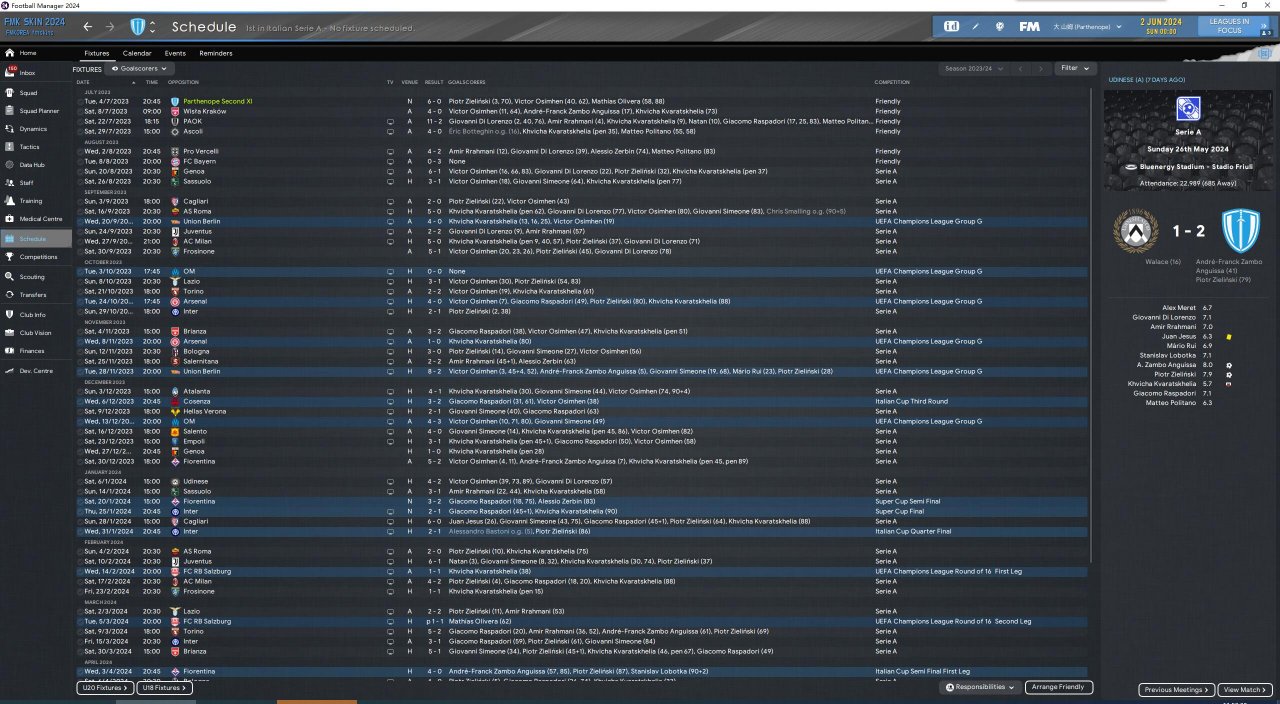
Task: Go to next season arrow
Action: tap(1043, 68)
